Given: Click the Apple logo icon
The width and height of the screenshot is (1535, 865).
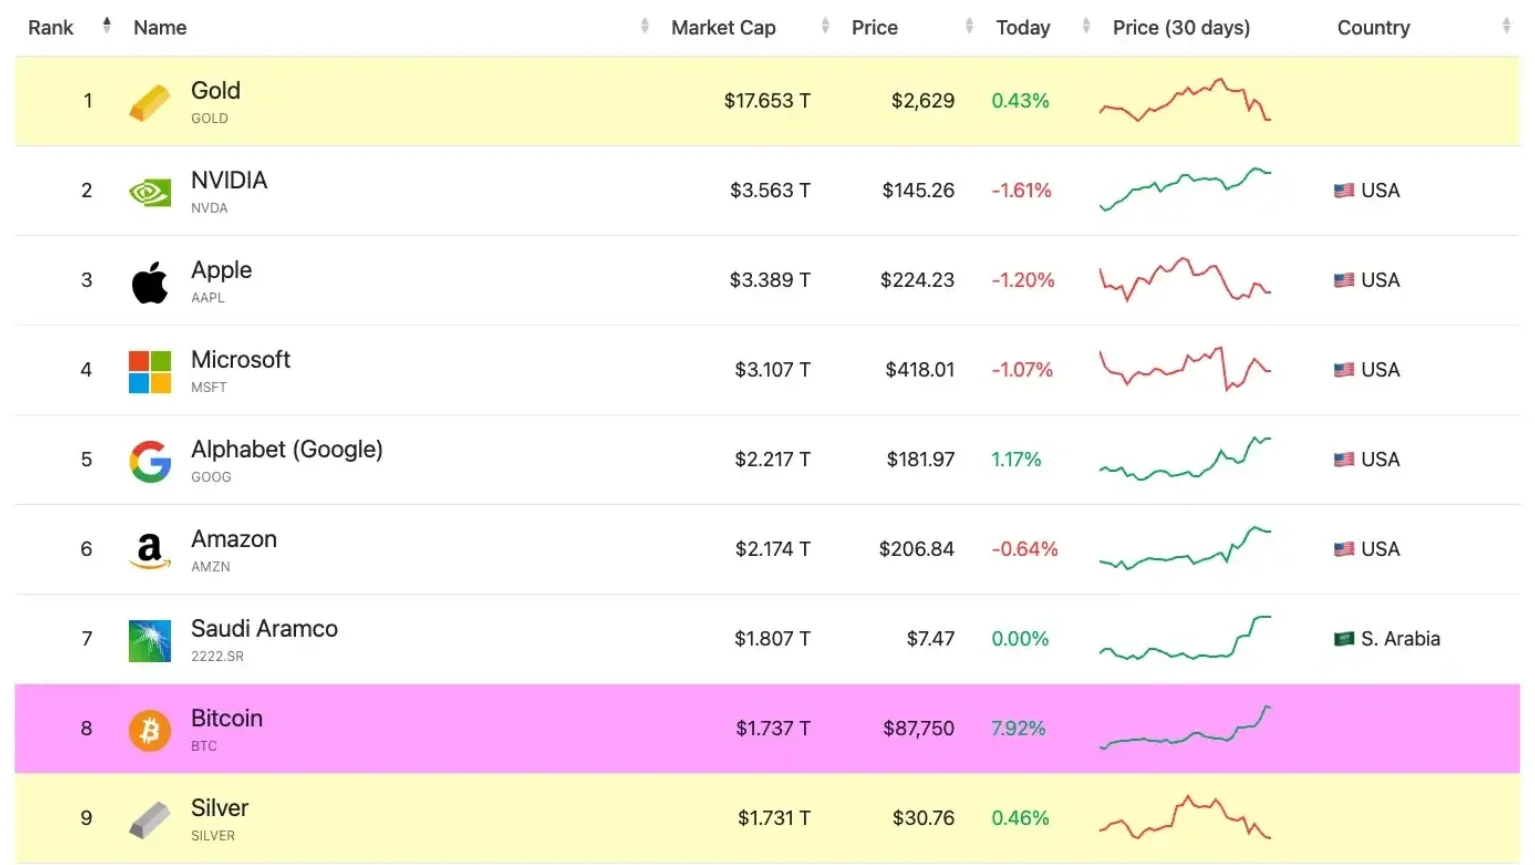Looking at the screenshot, I should (x=149, y=282).
